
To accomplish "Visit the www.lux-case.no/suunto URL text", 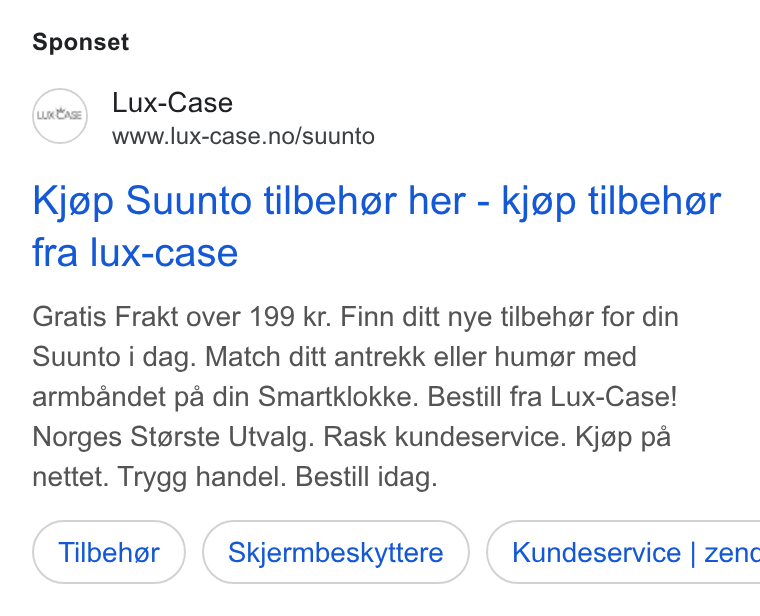I will pyautogui.click(x=243, y=136).
